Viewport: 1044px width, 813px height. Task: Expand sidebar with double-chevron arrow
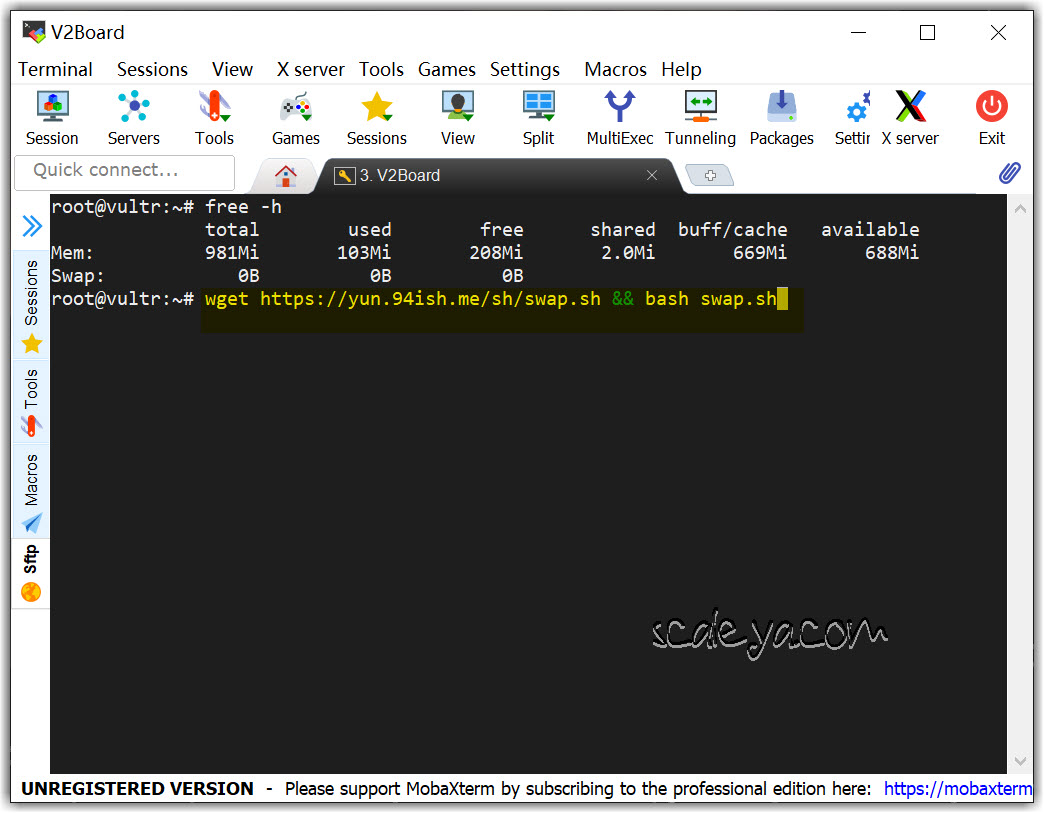32,227
